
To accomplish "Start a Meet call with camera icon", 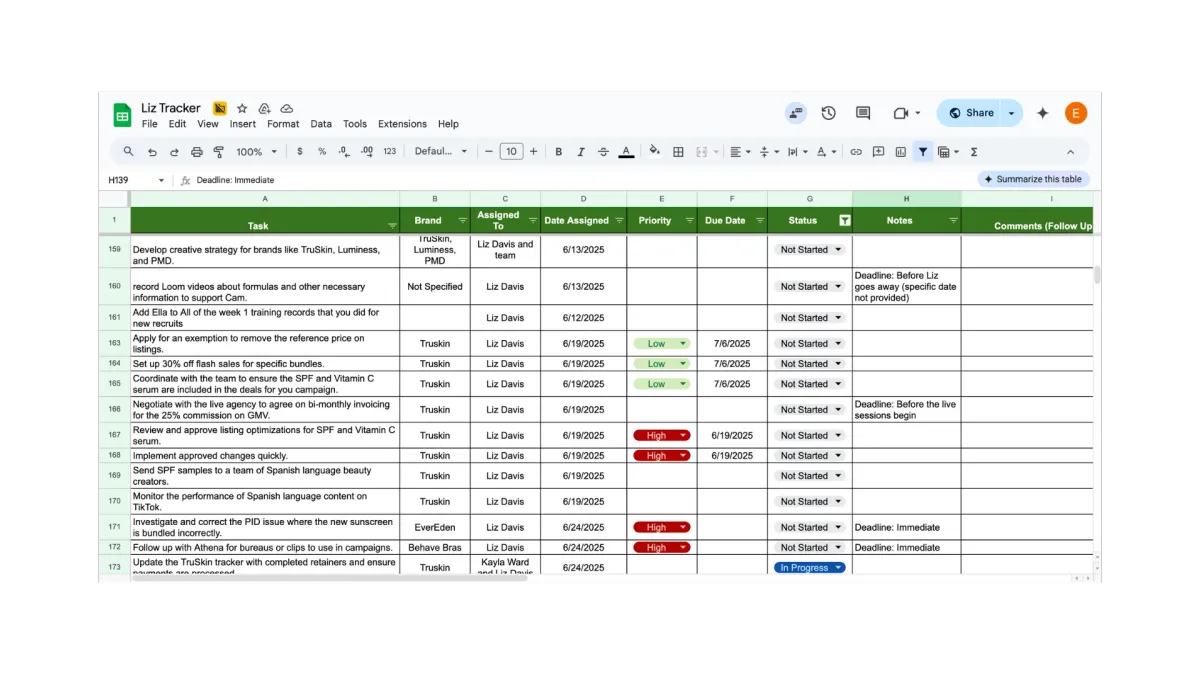I will (x=901, y=113).
